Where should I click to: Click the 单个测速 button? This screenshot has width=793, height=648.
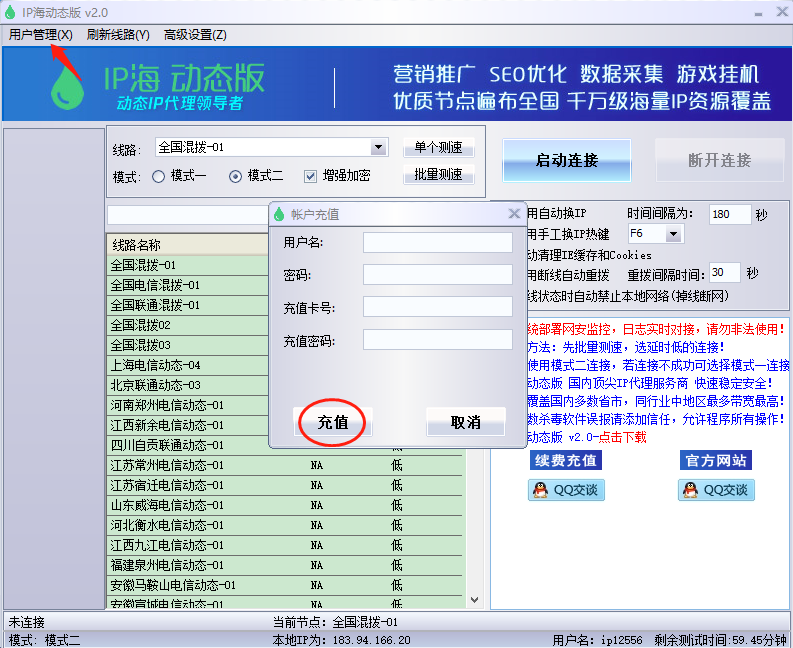click(438, 147)
